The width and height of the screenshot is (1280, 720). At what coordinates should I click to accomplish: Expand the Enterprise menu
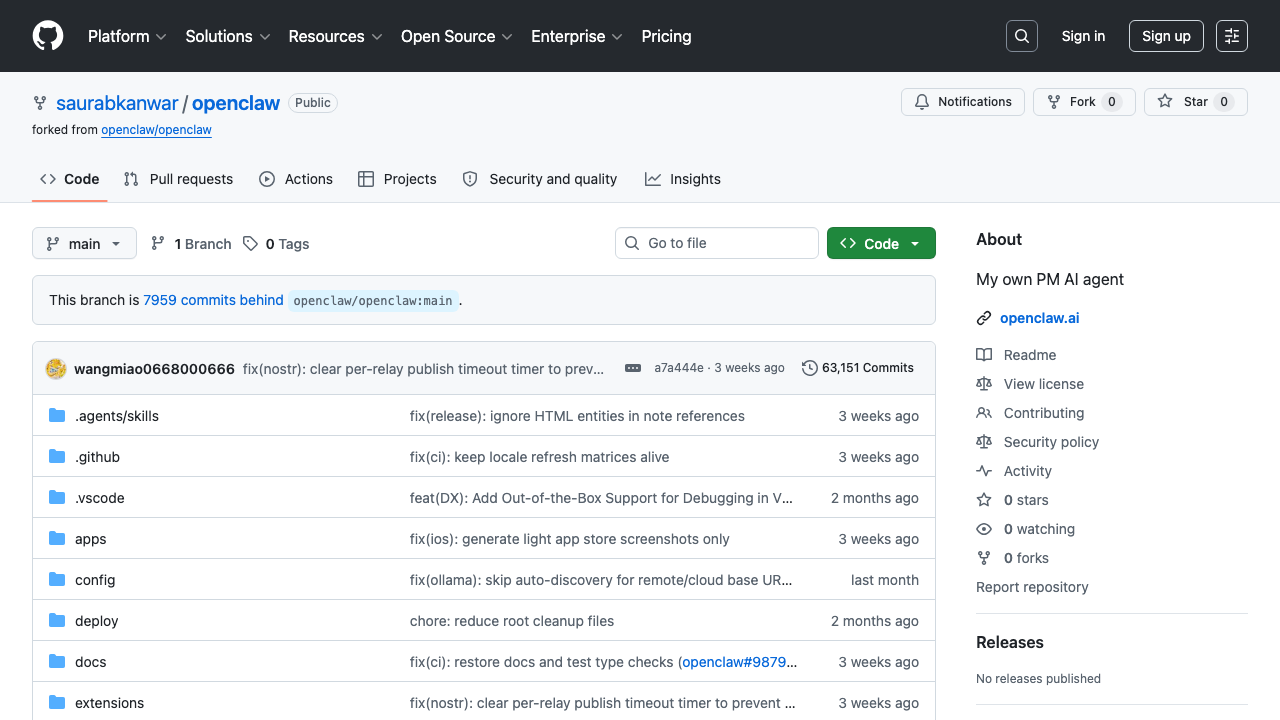(577, 36)
